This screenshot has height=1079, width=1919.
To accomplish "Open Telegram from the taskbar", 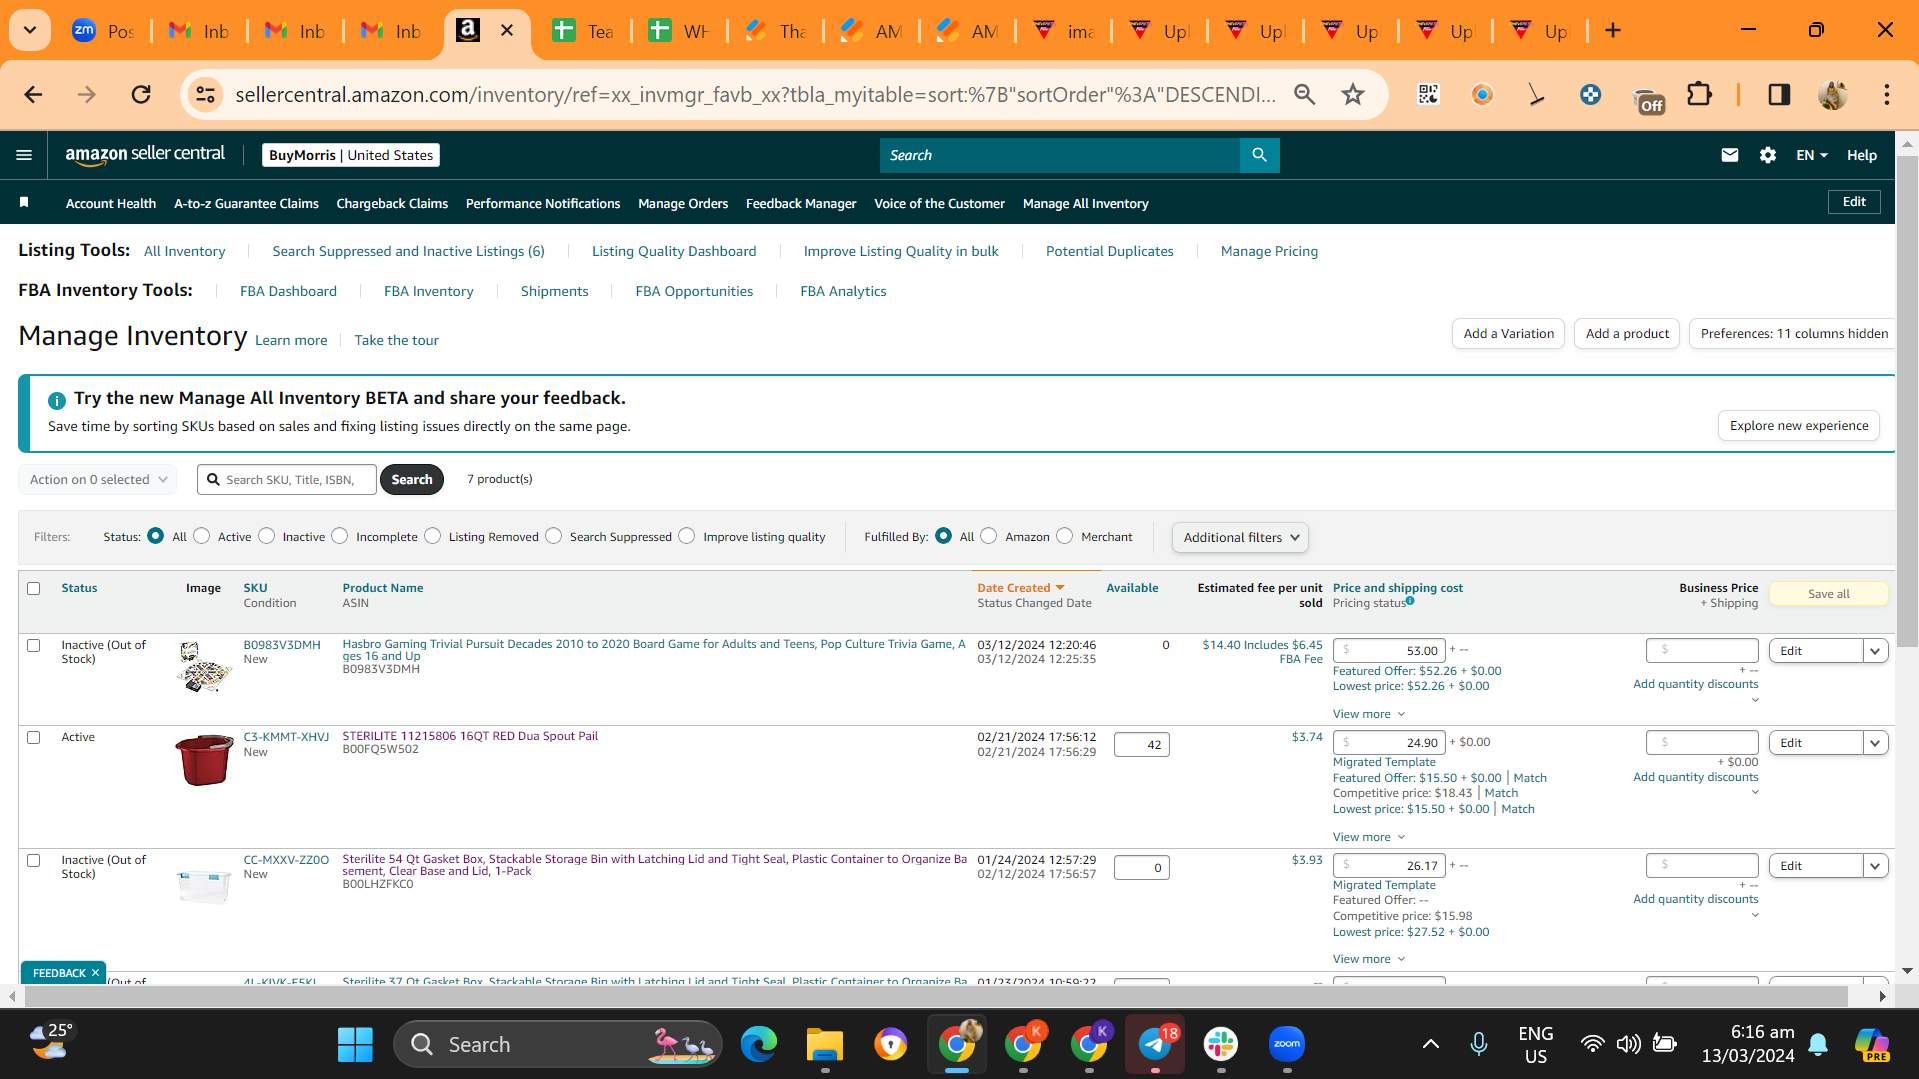I will click(x=1155, y=1044).
